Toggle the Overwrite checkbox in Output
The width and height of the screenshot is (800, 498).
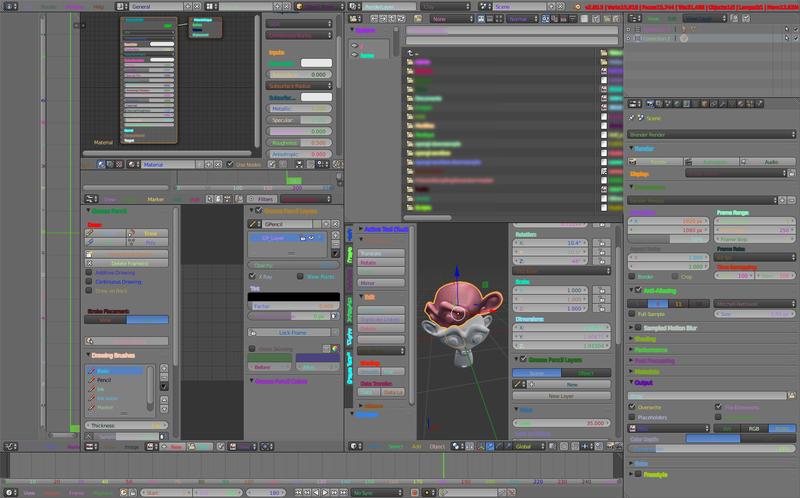click(632, 407)
